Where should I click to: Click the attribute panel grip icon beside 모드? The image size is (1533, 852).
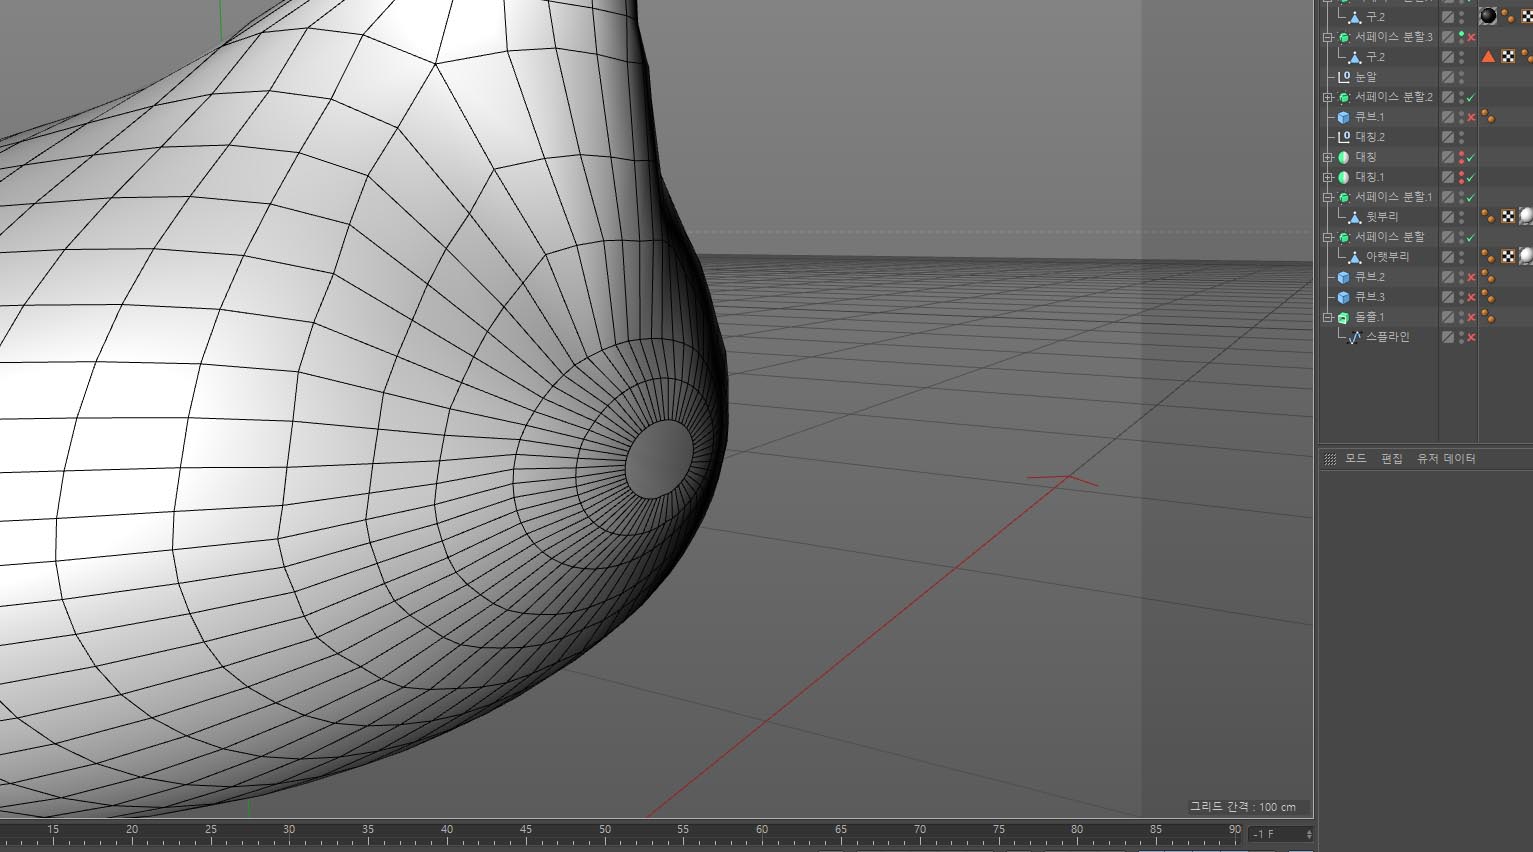coord(1330,459)
